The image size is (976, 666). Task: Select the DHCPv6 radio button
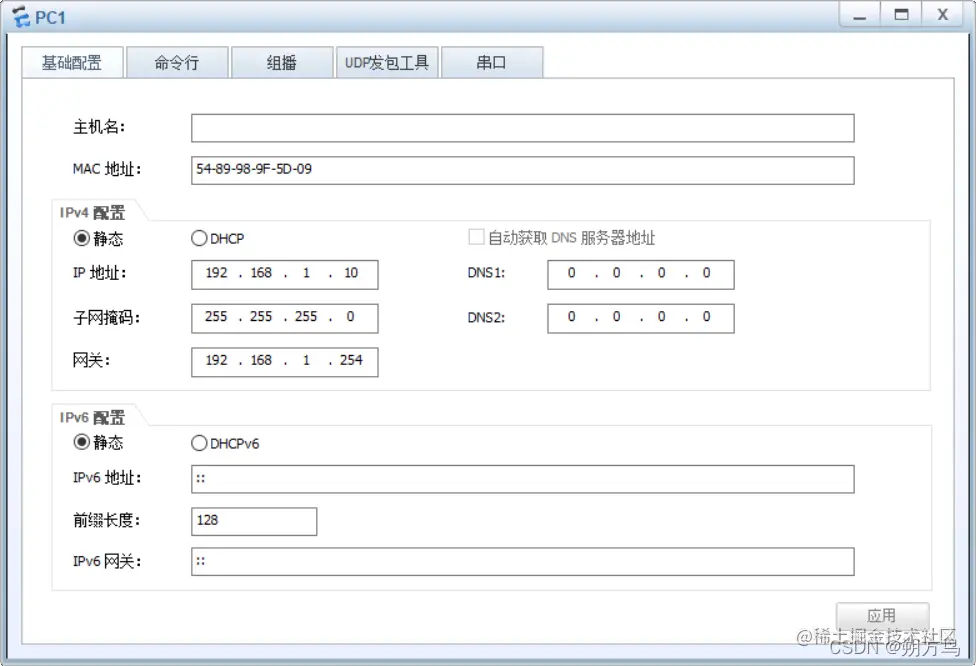(x=199, y=443)
